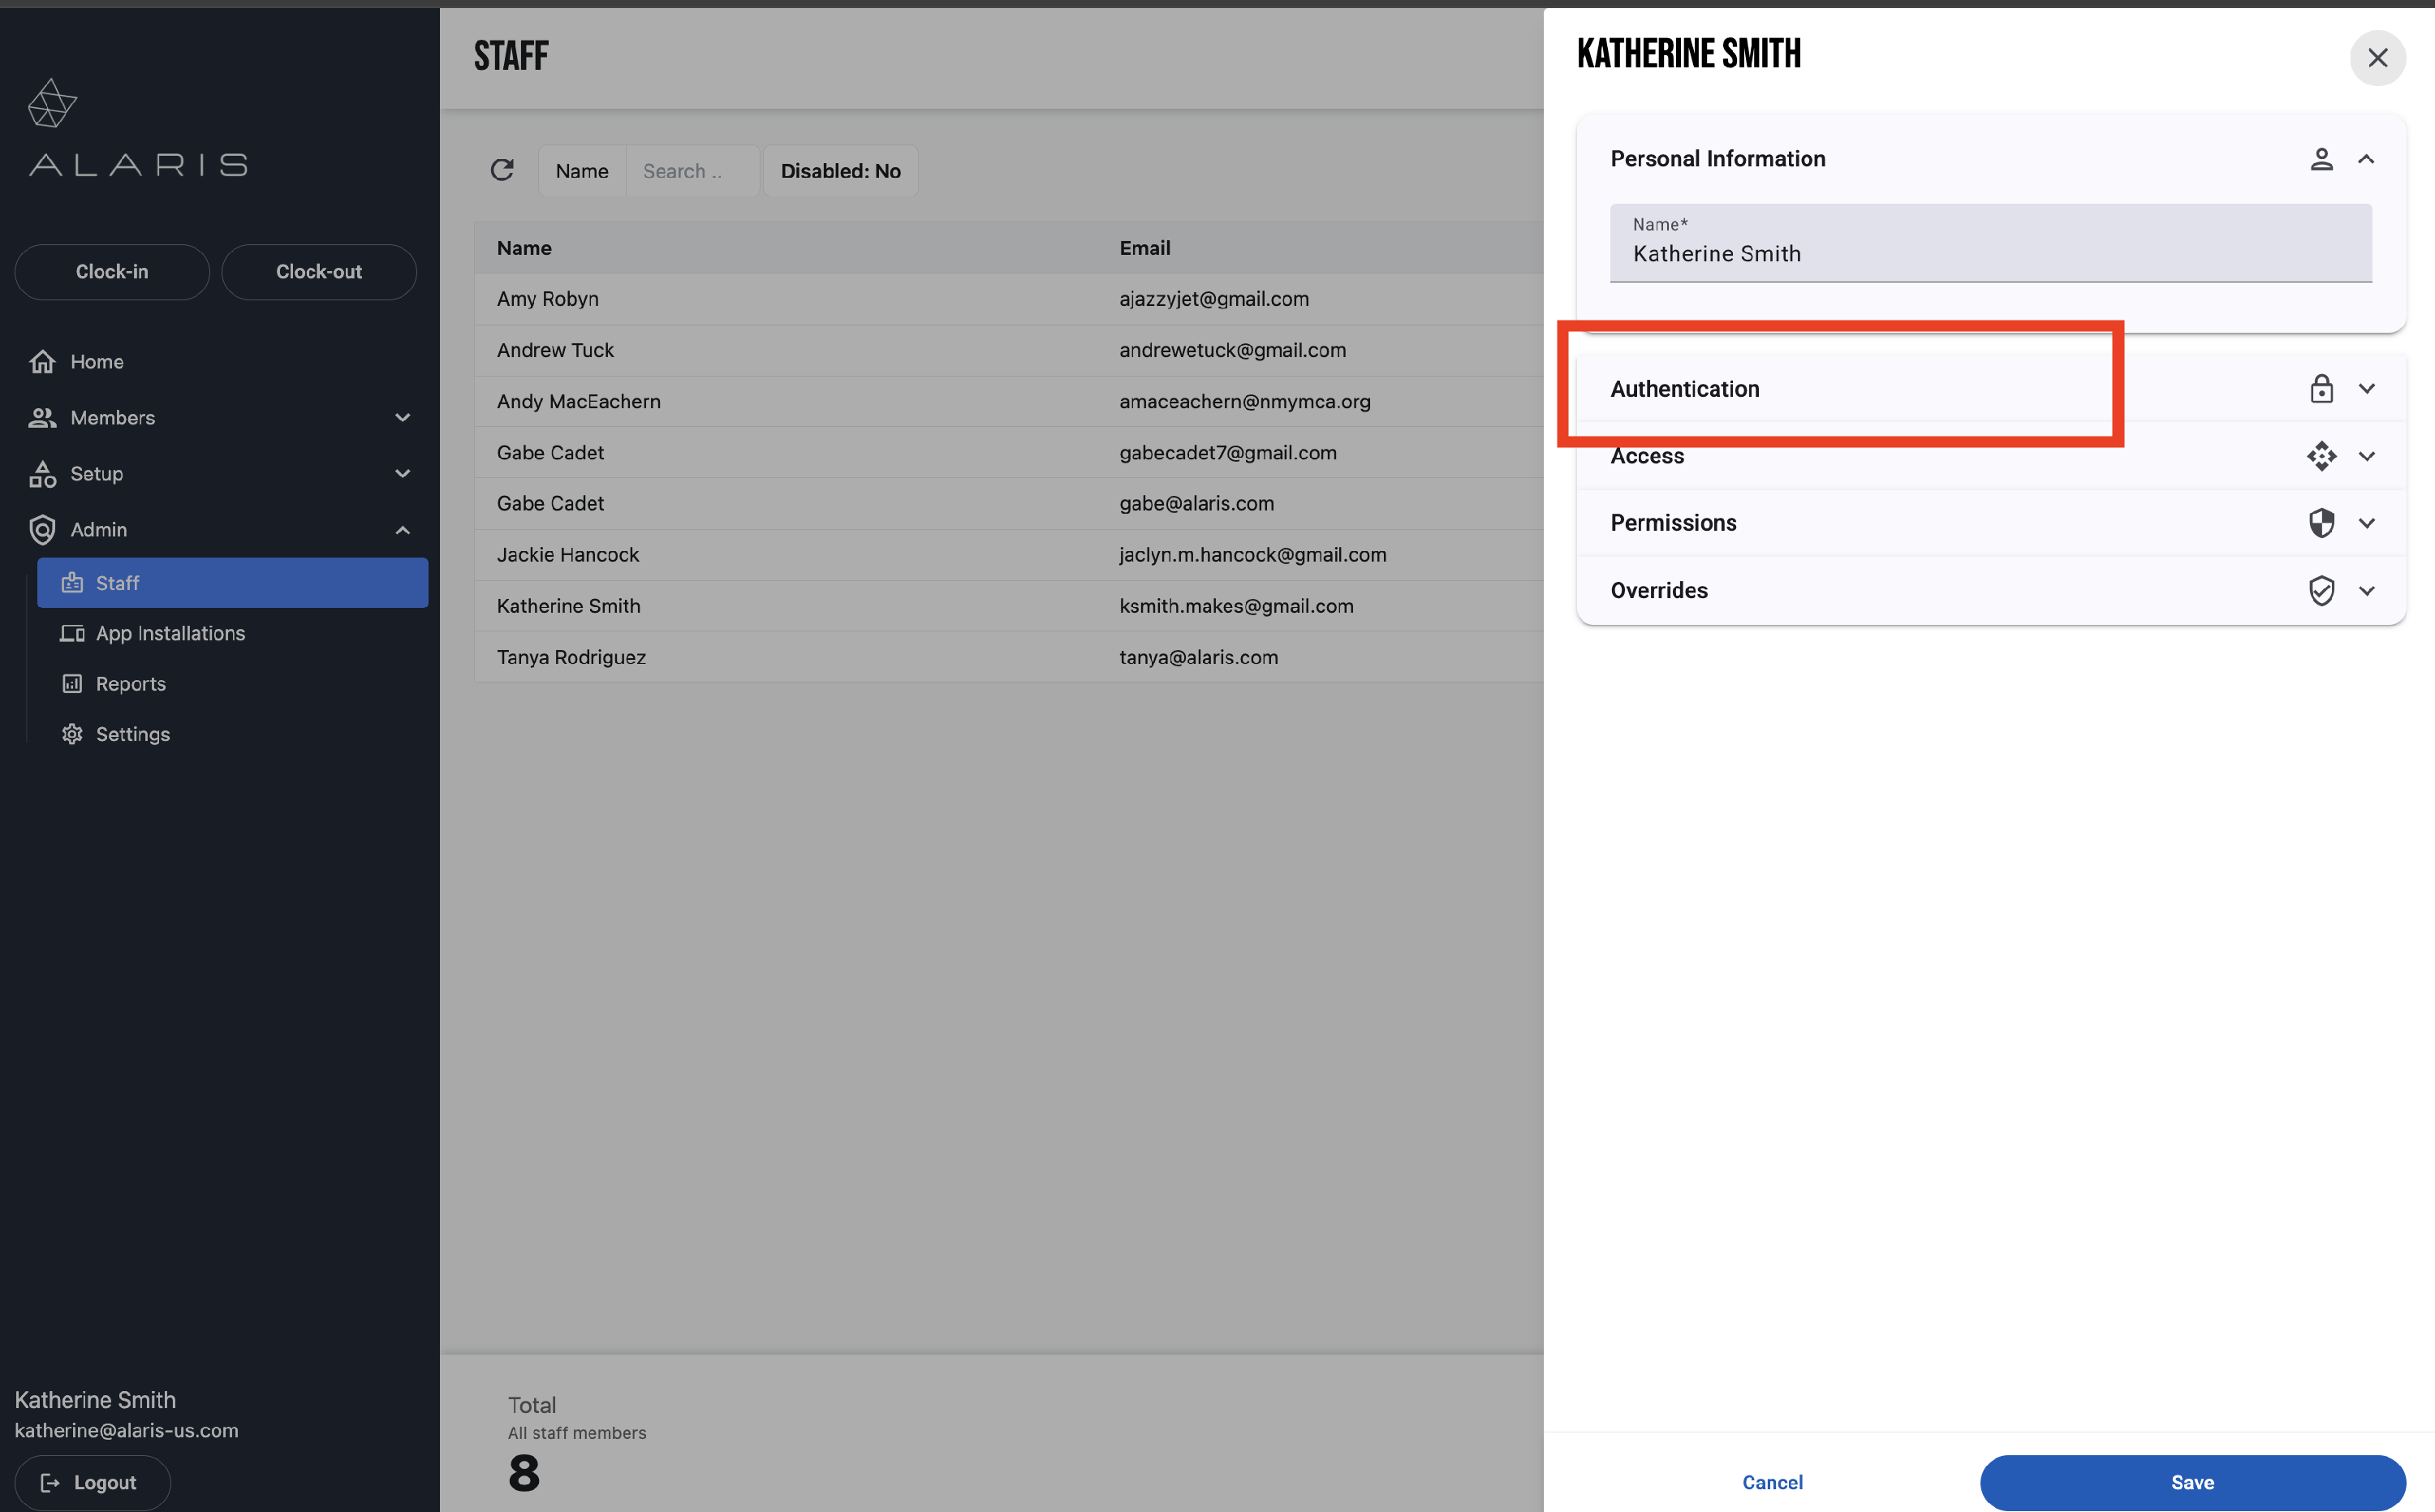Click the lock icon in Authentication row
This screenshot has height=1512, width=2435.
click(x=2321, y=389)
